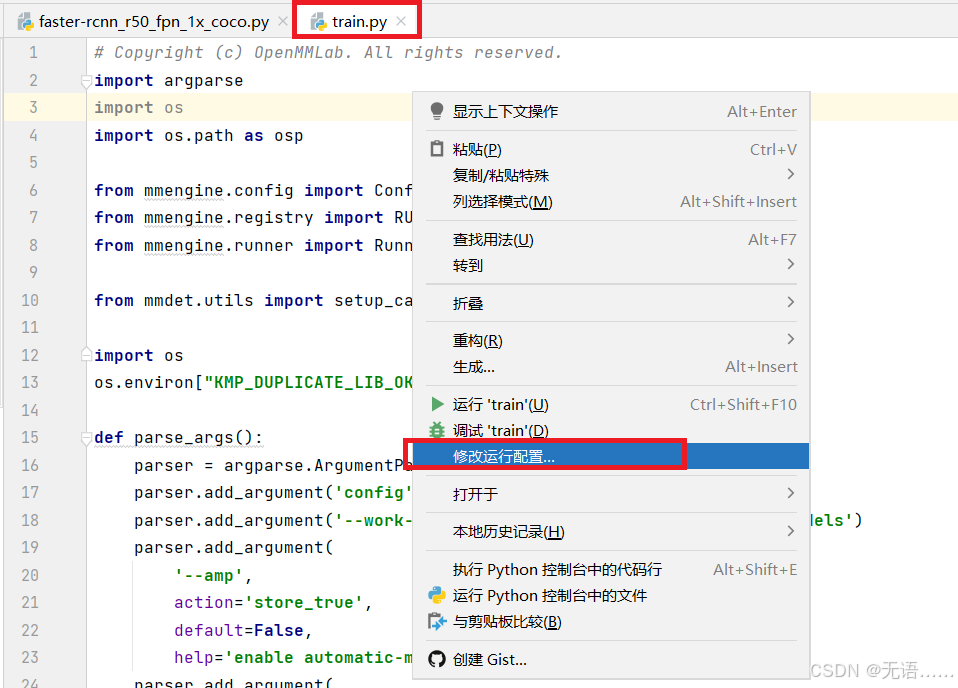Click the Python logo on the faster-rcnn tab
This screenshot has width=958, height=688.
[25, 18]
